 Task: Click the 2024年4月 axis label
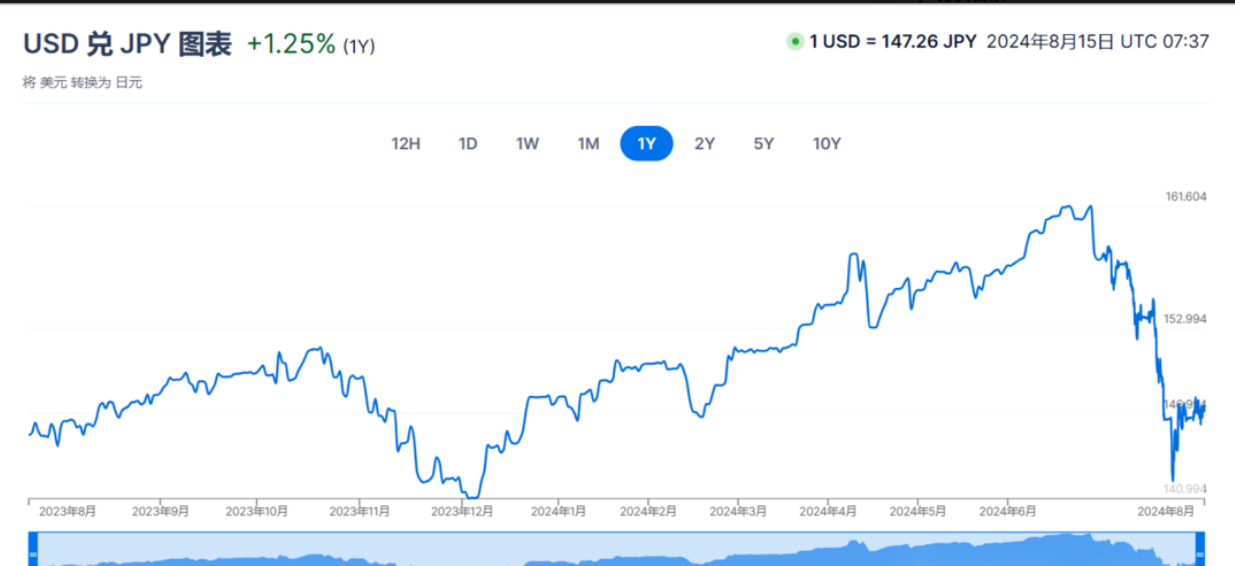pos(828,511)
